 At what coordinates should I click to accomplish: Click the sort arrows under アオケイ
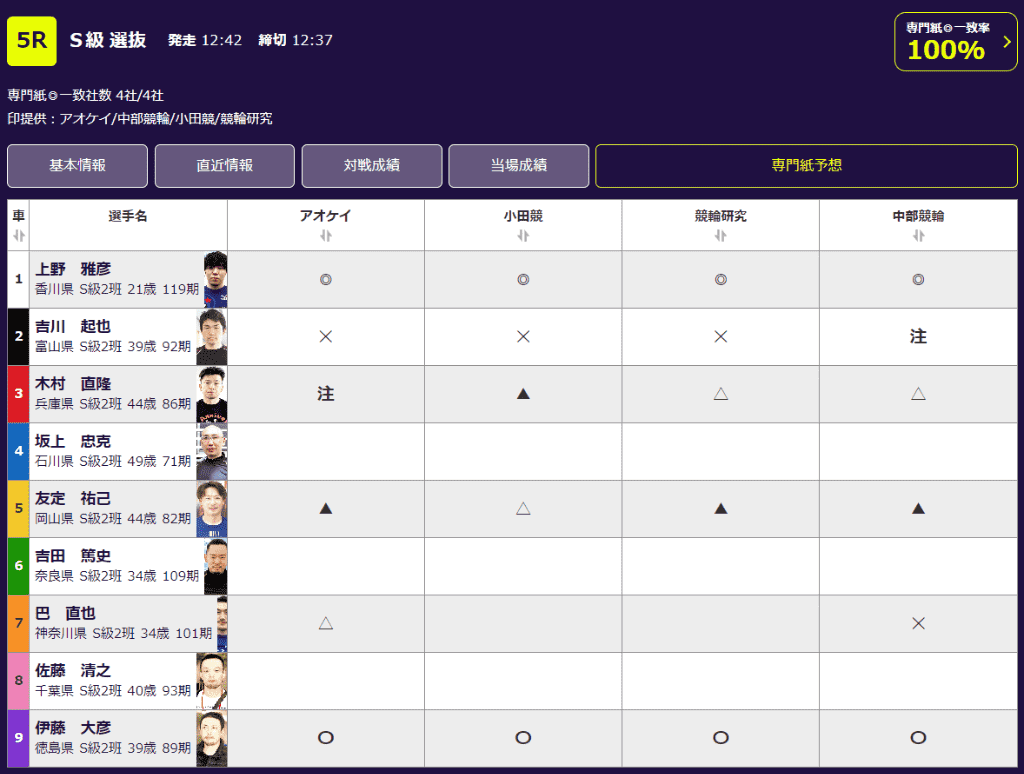coord(325,236)
